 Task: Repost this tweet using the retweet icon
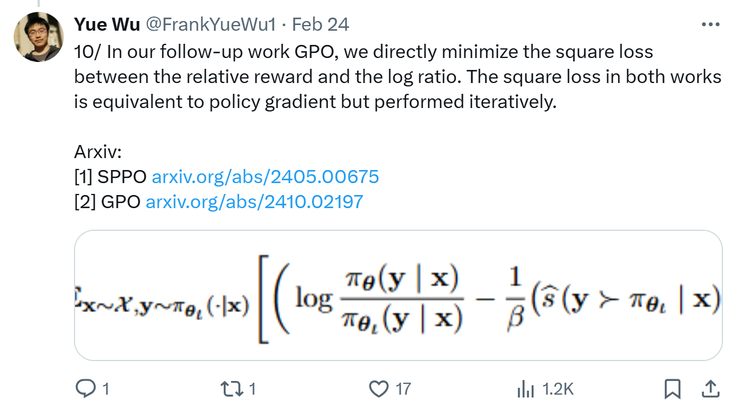(x=229, y=387)
